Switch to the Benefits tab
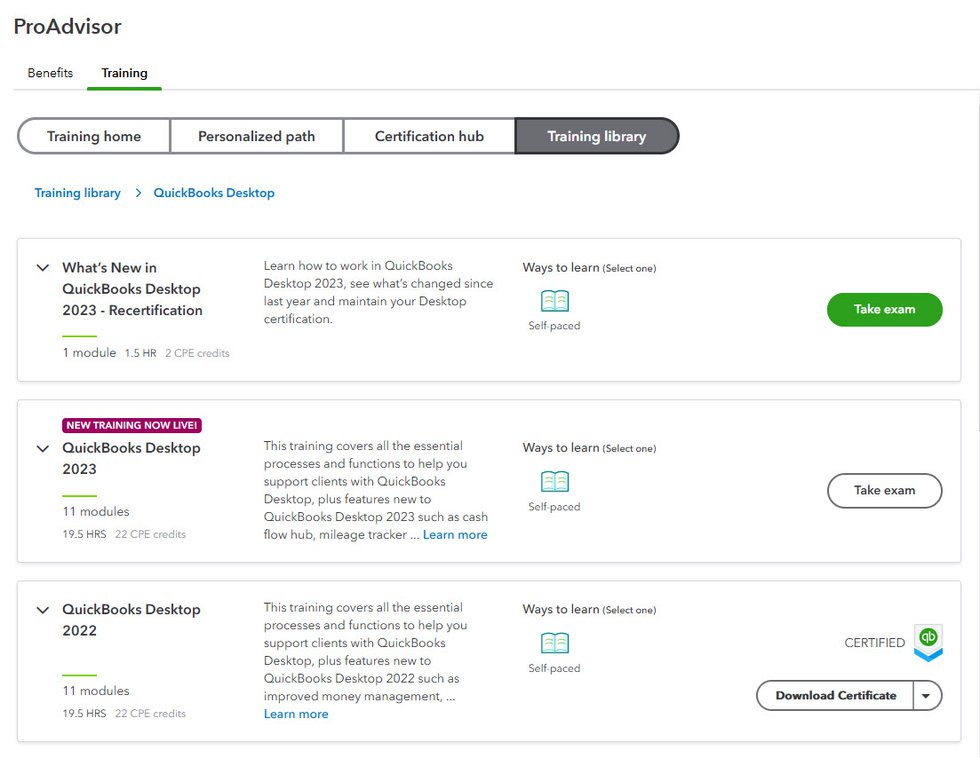980x758 pixels. [x=50, y=73]
